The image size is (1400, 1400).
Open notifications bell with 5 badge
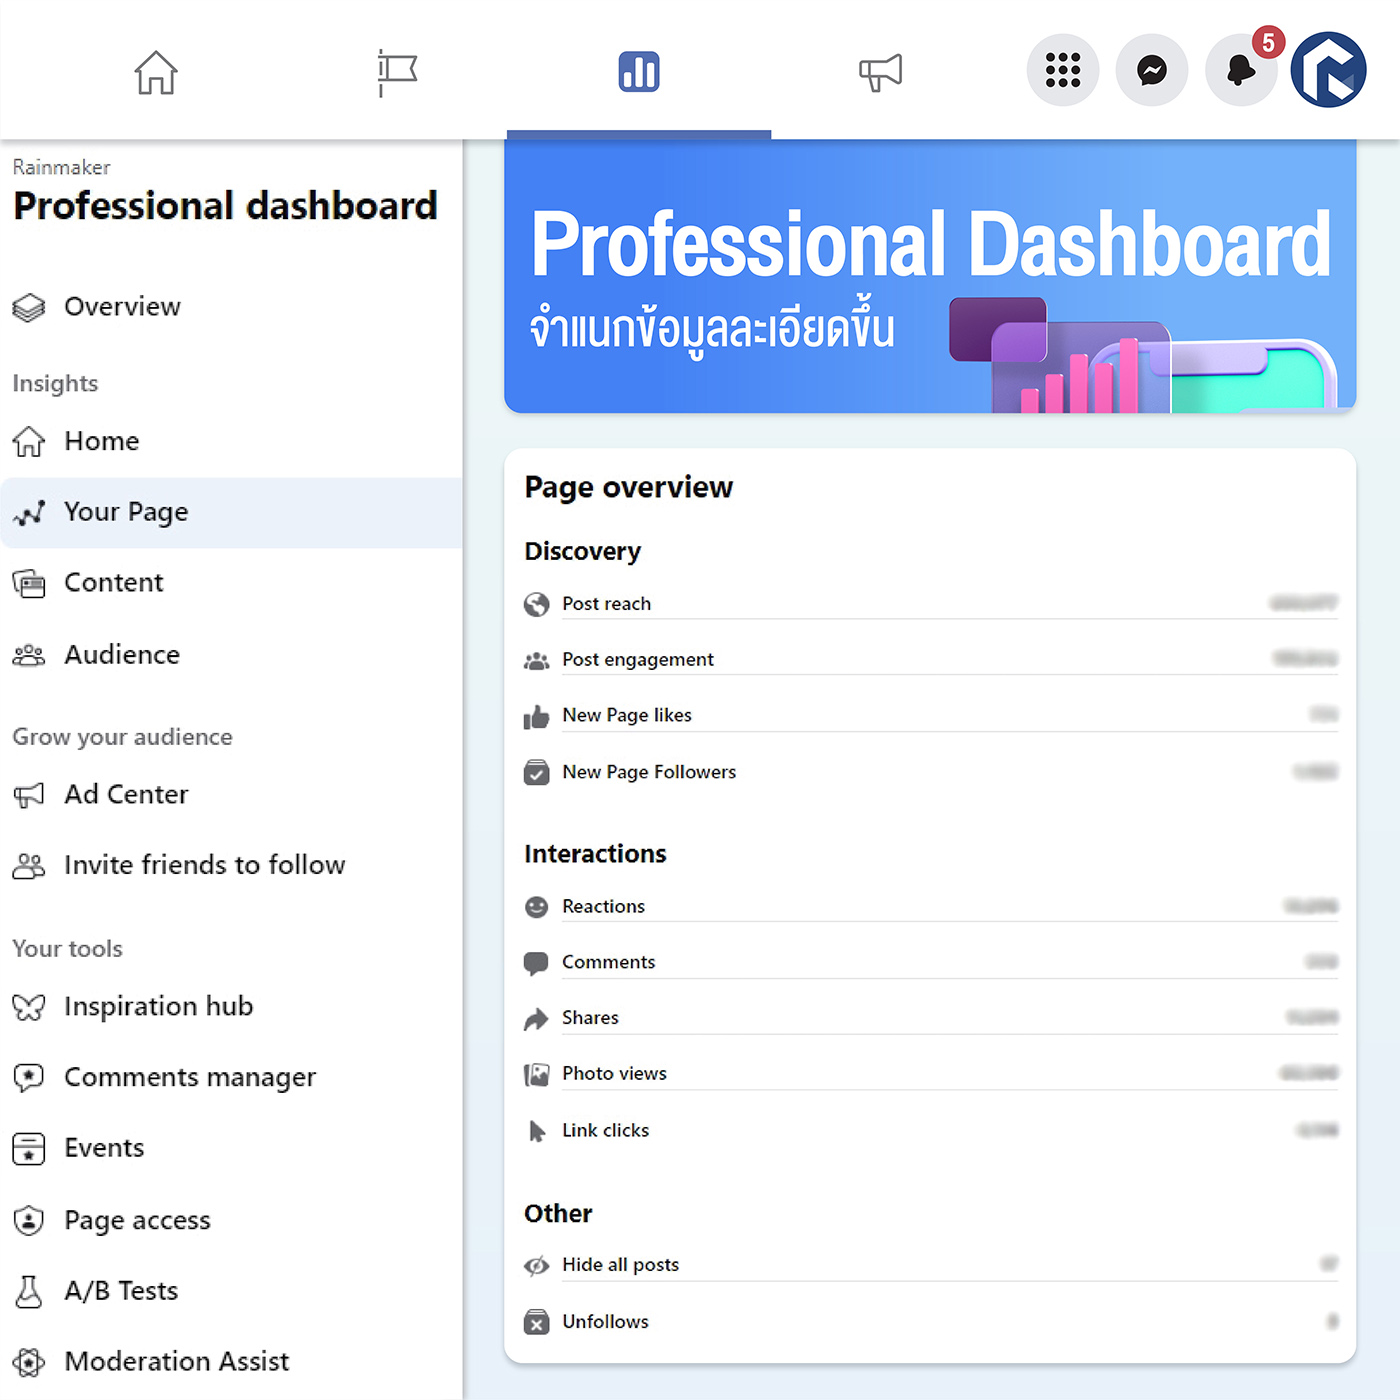coord(1241,70)
